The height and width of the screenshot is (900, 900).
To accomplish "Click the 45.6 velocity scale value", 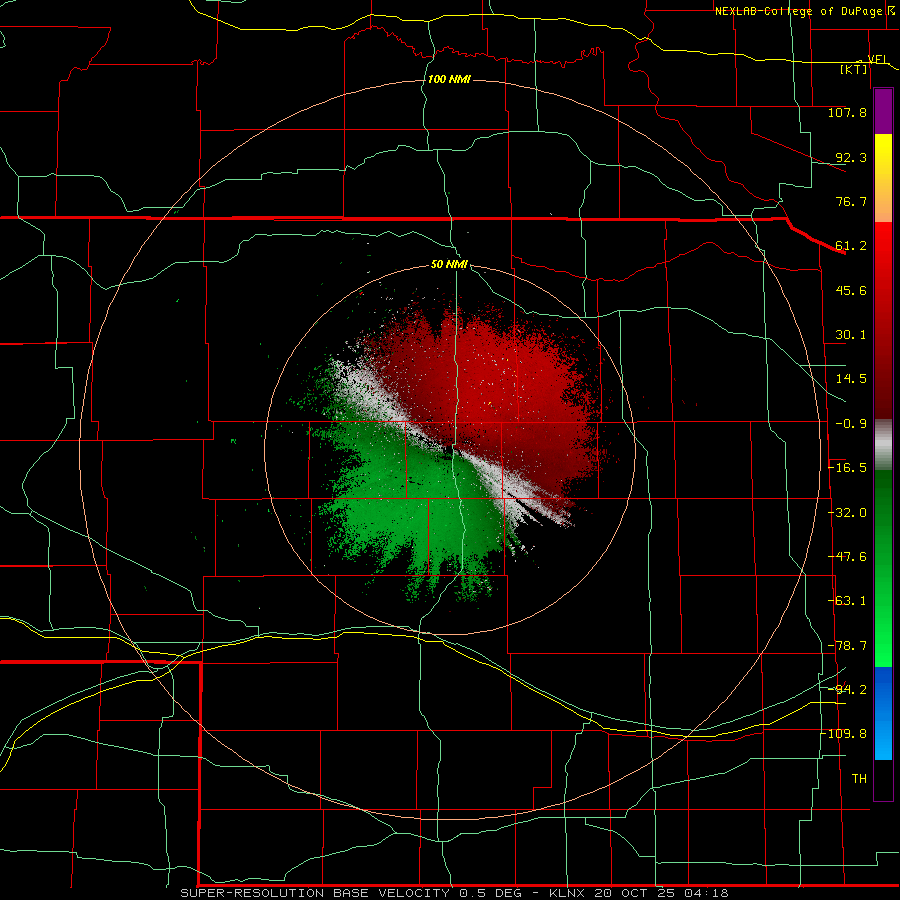I will pyautogui.click(x=851, y=290).
